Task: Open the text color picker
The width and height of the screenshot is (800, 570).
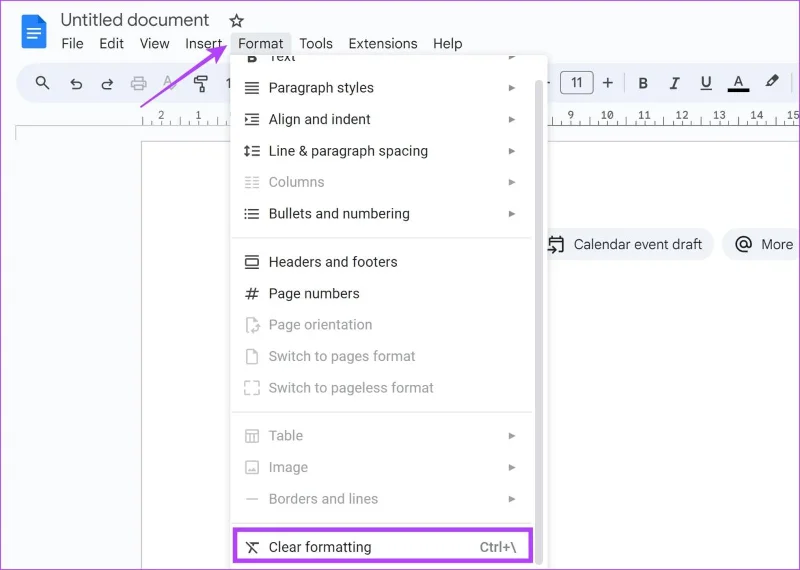Action: click(738, 83)
